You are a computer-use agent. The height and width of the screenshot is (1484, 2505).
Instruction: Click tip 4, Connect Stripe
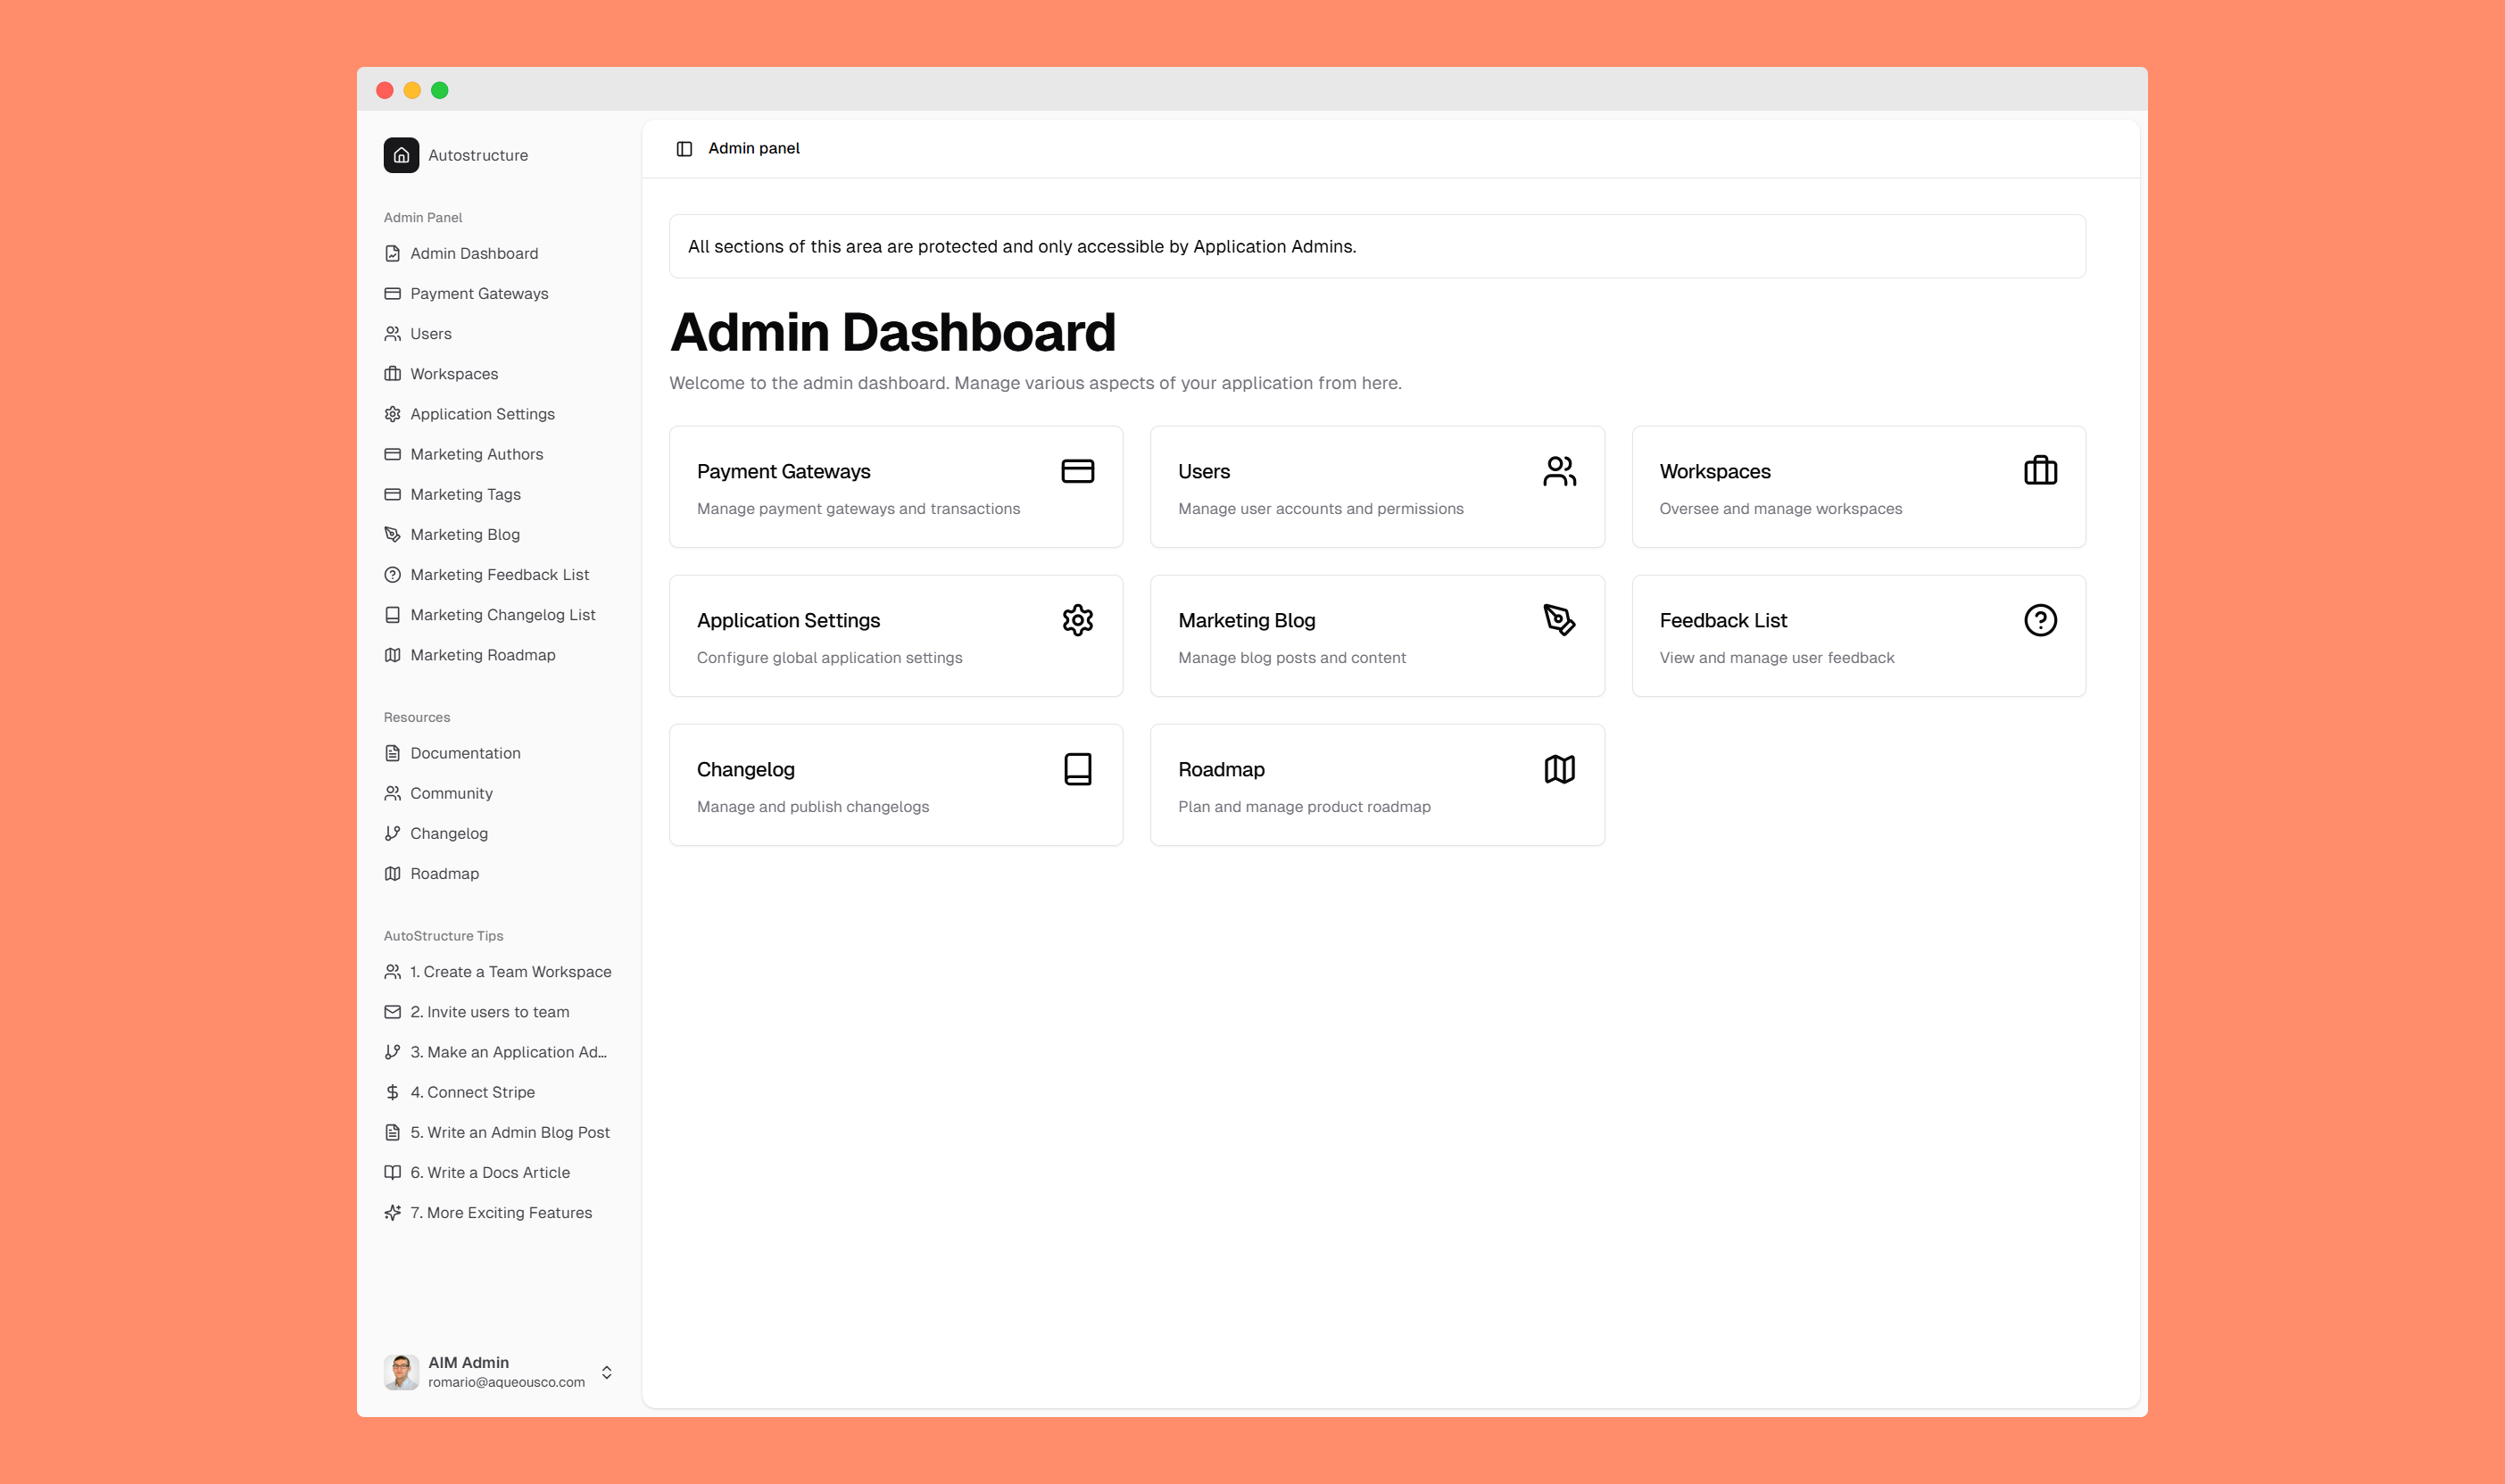click(472, 1092)
